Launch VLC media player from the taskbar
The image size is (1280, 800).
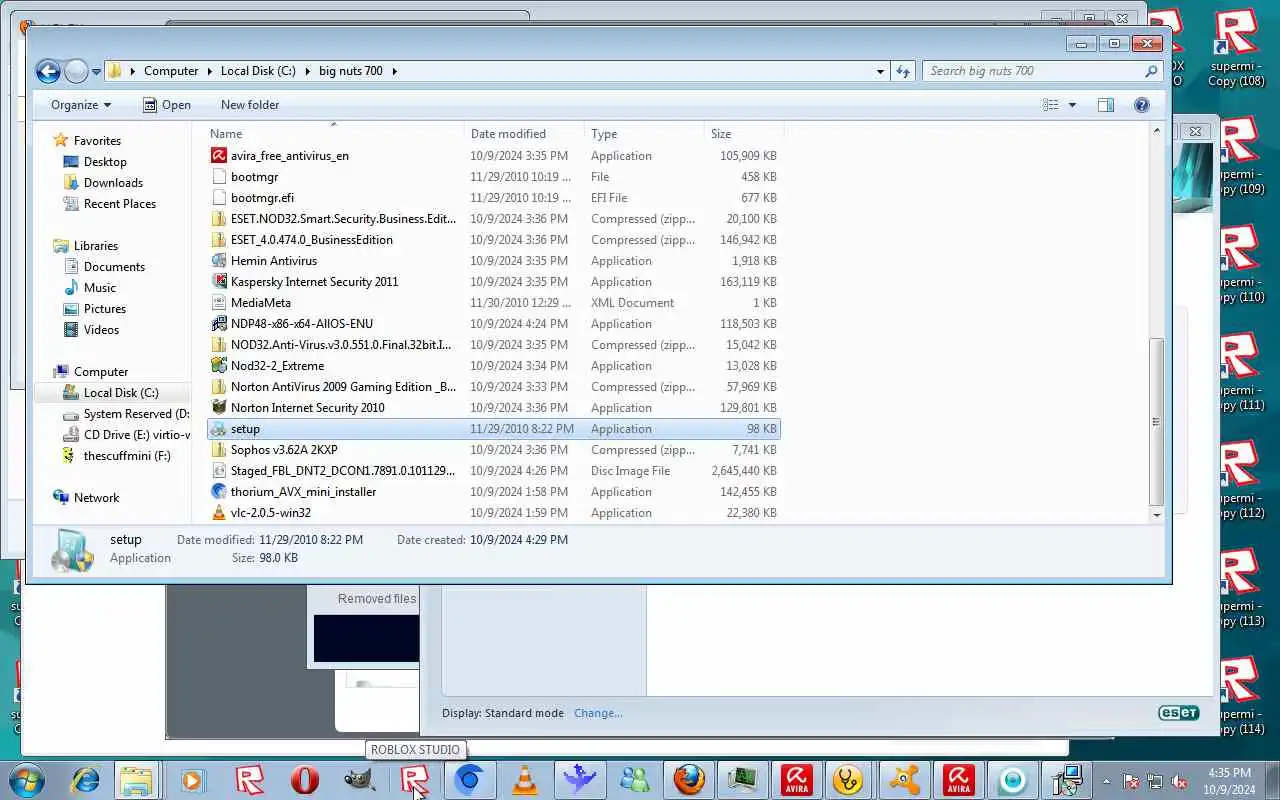click(x=524, y=780)
